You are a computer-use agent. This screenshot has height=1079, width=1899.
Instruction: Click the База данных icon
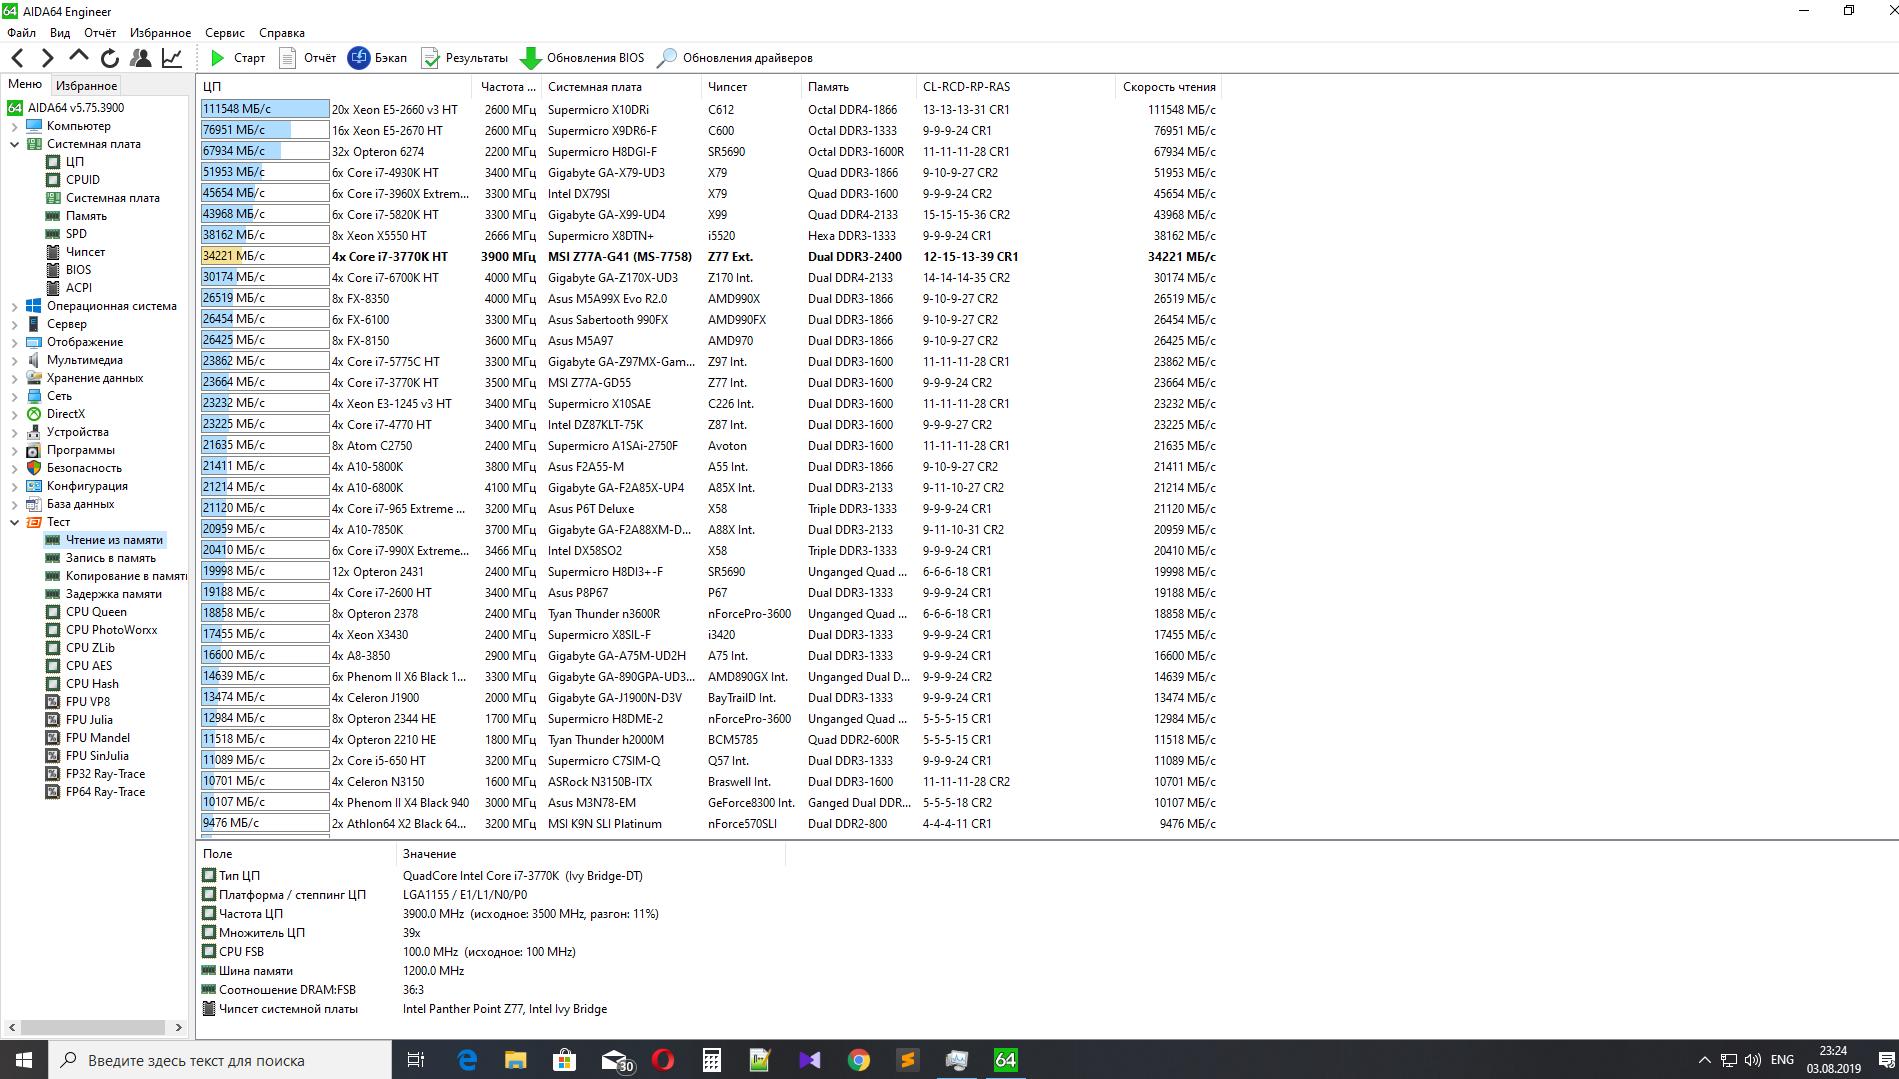34,504
